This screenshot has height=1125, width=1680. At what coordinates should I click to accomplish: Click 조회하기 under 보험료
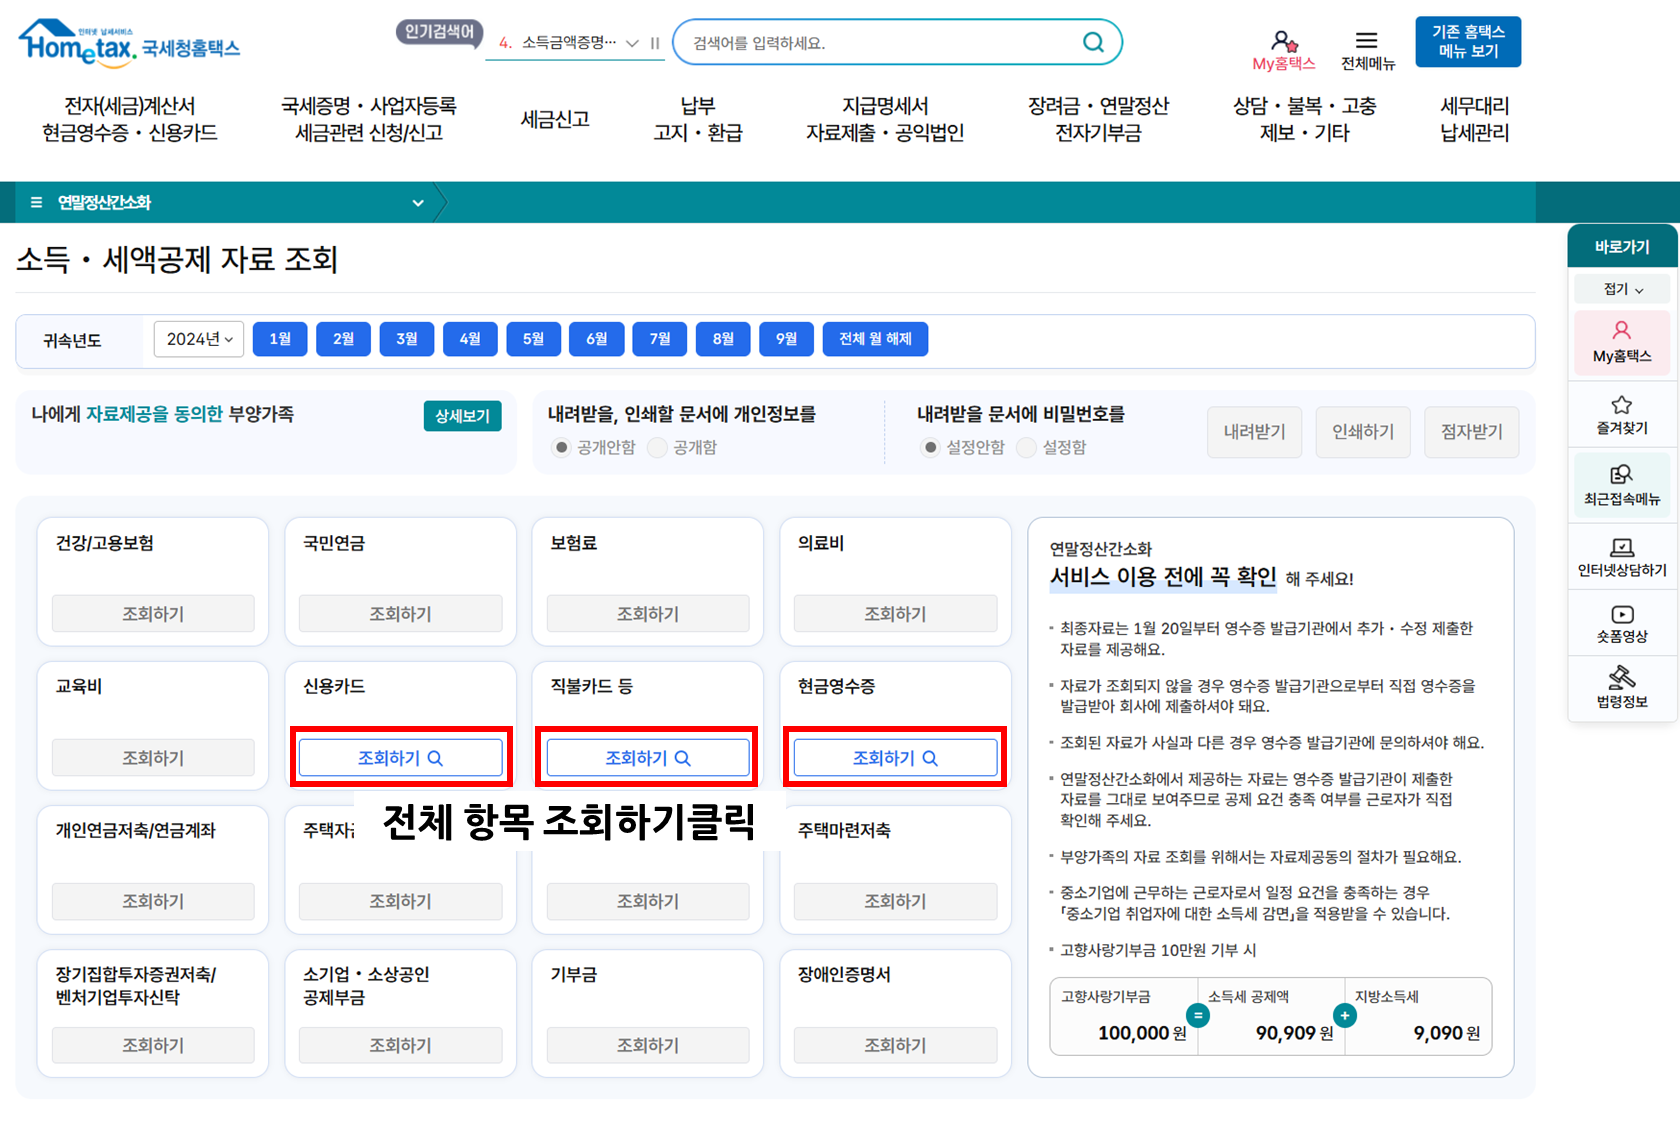648,614
